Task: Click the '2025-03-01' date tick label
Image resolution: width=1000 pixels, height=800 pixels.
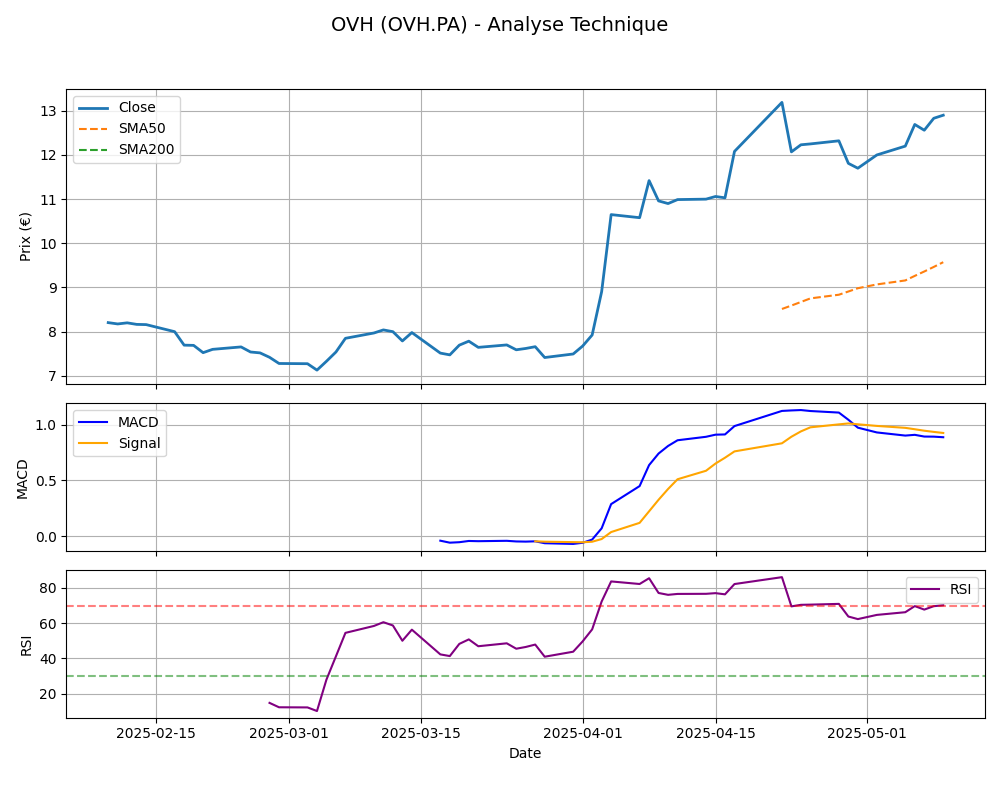Action: point(289,734)
